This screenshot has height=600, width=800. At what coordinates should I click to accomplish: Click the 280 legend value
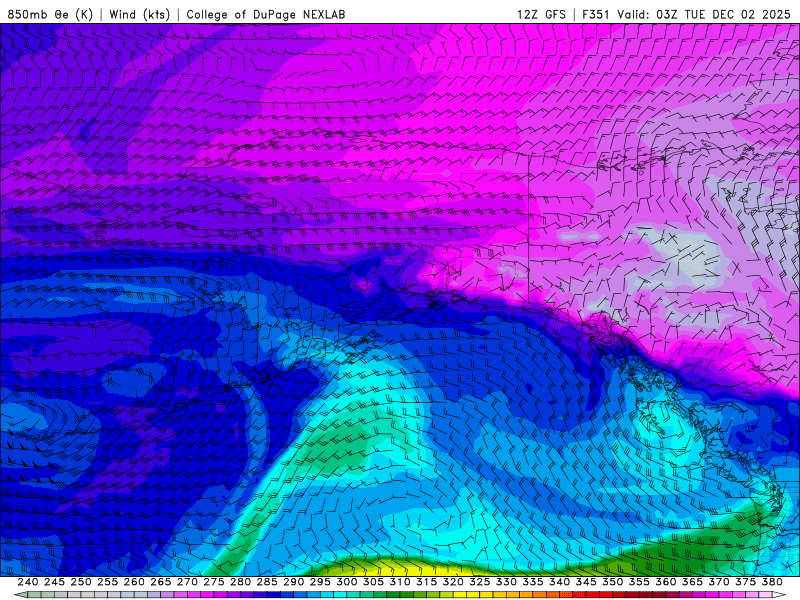click(x=240, y=582)
